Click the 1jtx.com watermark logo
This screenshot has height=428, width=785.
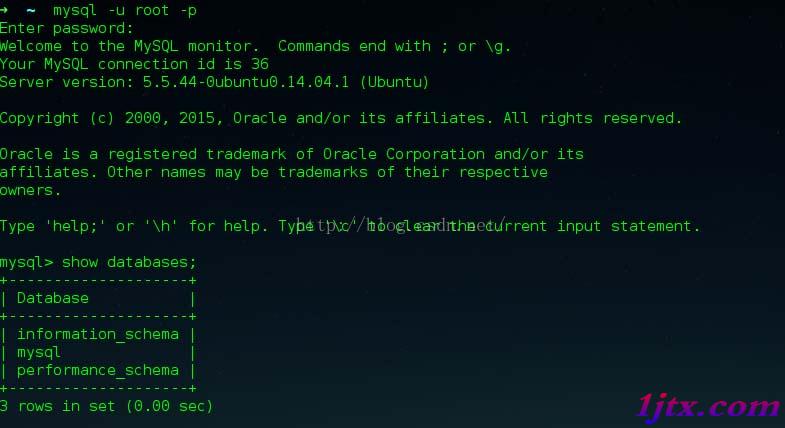pos(708,406)
